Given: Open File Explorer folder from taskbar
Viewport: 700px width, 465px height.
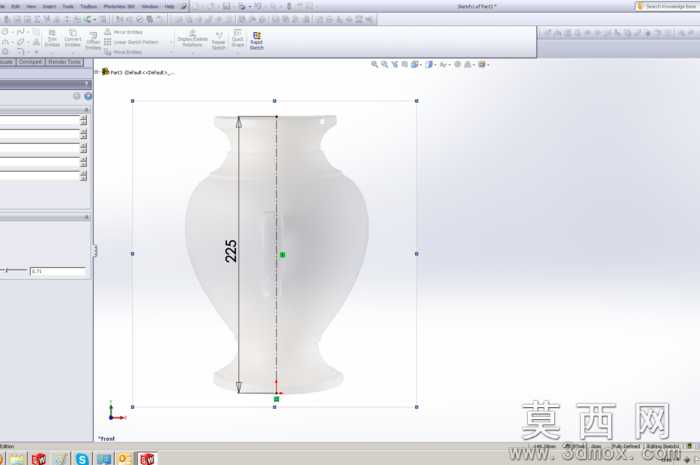Looking at the screenshot, I should tap(17, 458).
